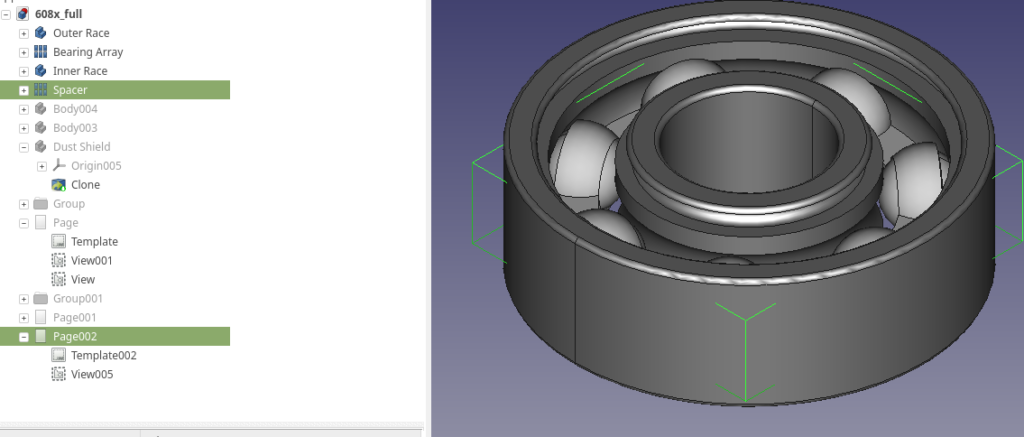Click the View005 drawing view icon
Image resolution: width=1024 pixels, height=437 pixels.
[x=59, y=374]
